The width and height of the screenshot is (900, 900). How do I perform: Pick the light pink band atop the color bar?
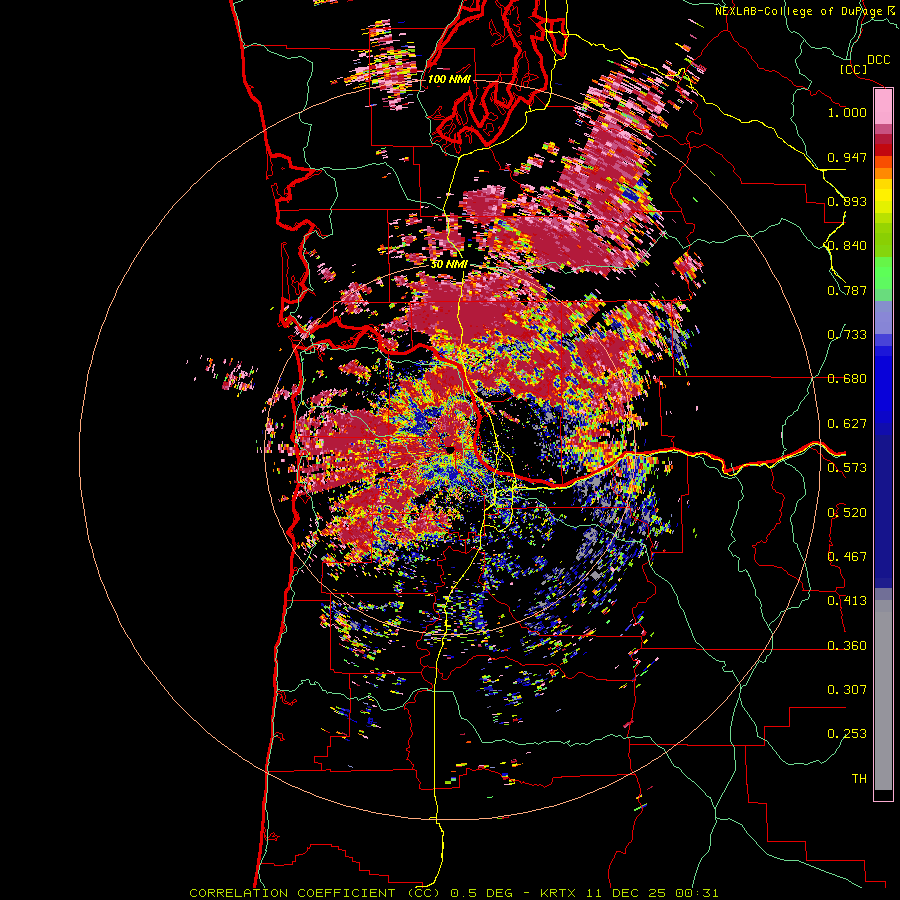883,106
